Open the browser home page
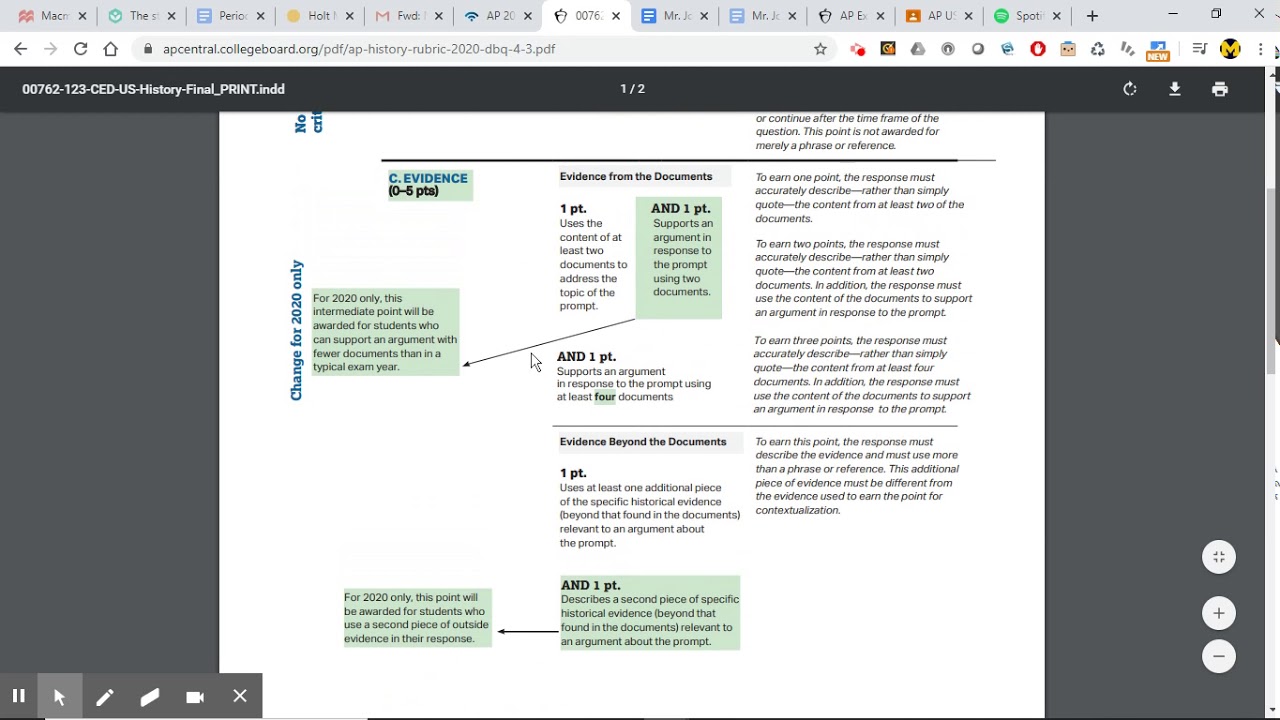 (x=111, y=49)
